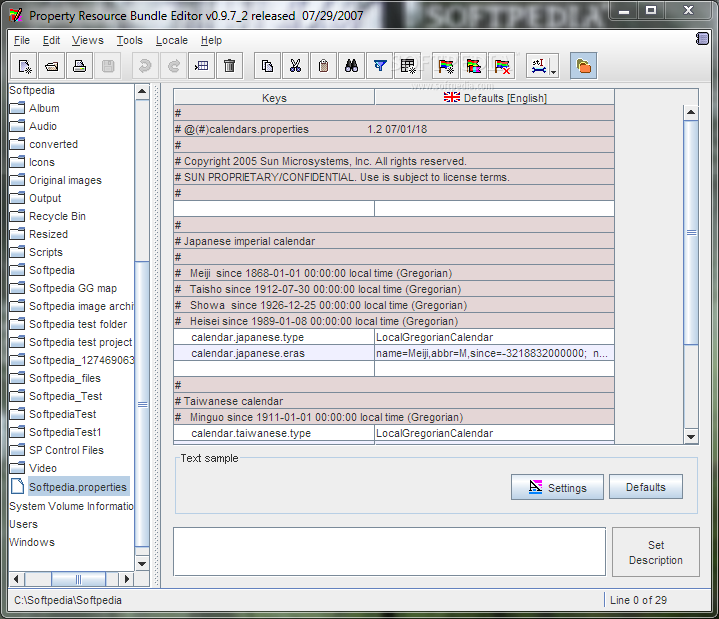This screenshot has width=719, height=619.
Task: Click the Settings button
Action: pyautogui.click(x=557, y=487)
